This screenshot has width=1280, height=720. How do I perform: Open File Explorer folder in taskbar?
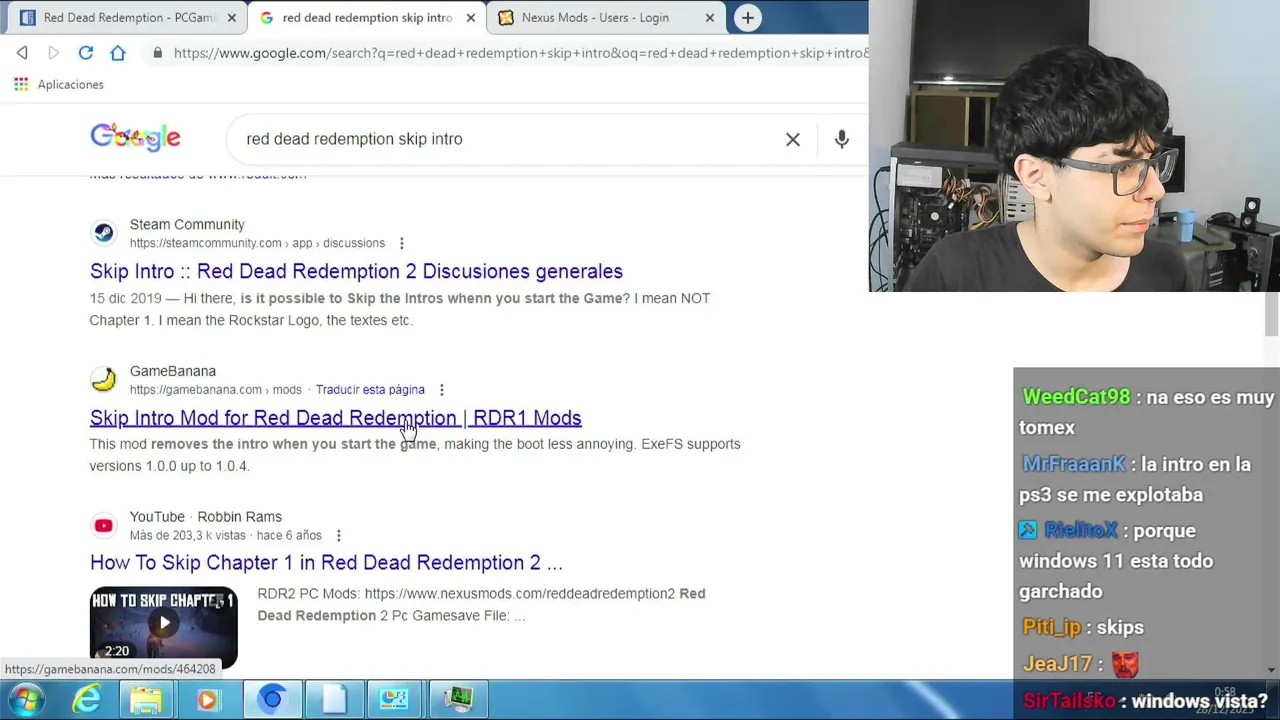click(146, 699)
